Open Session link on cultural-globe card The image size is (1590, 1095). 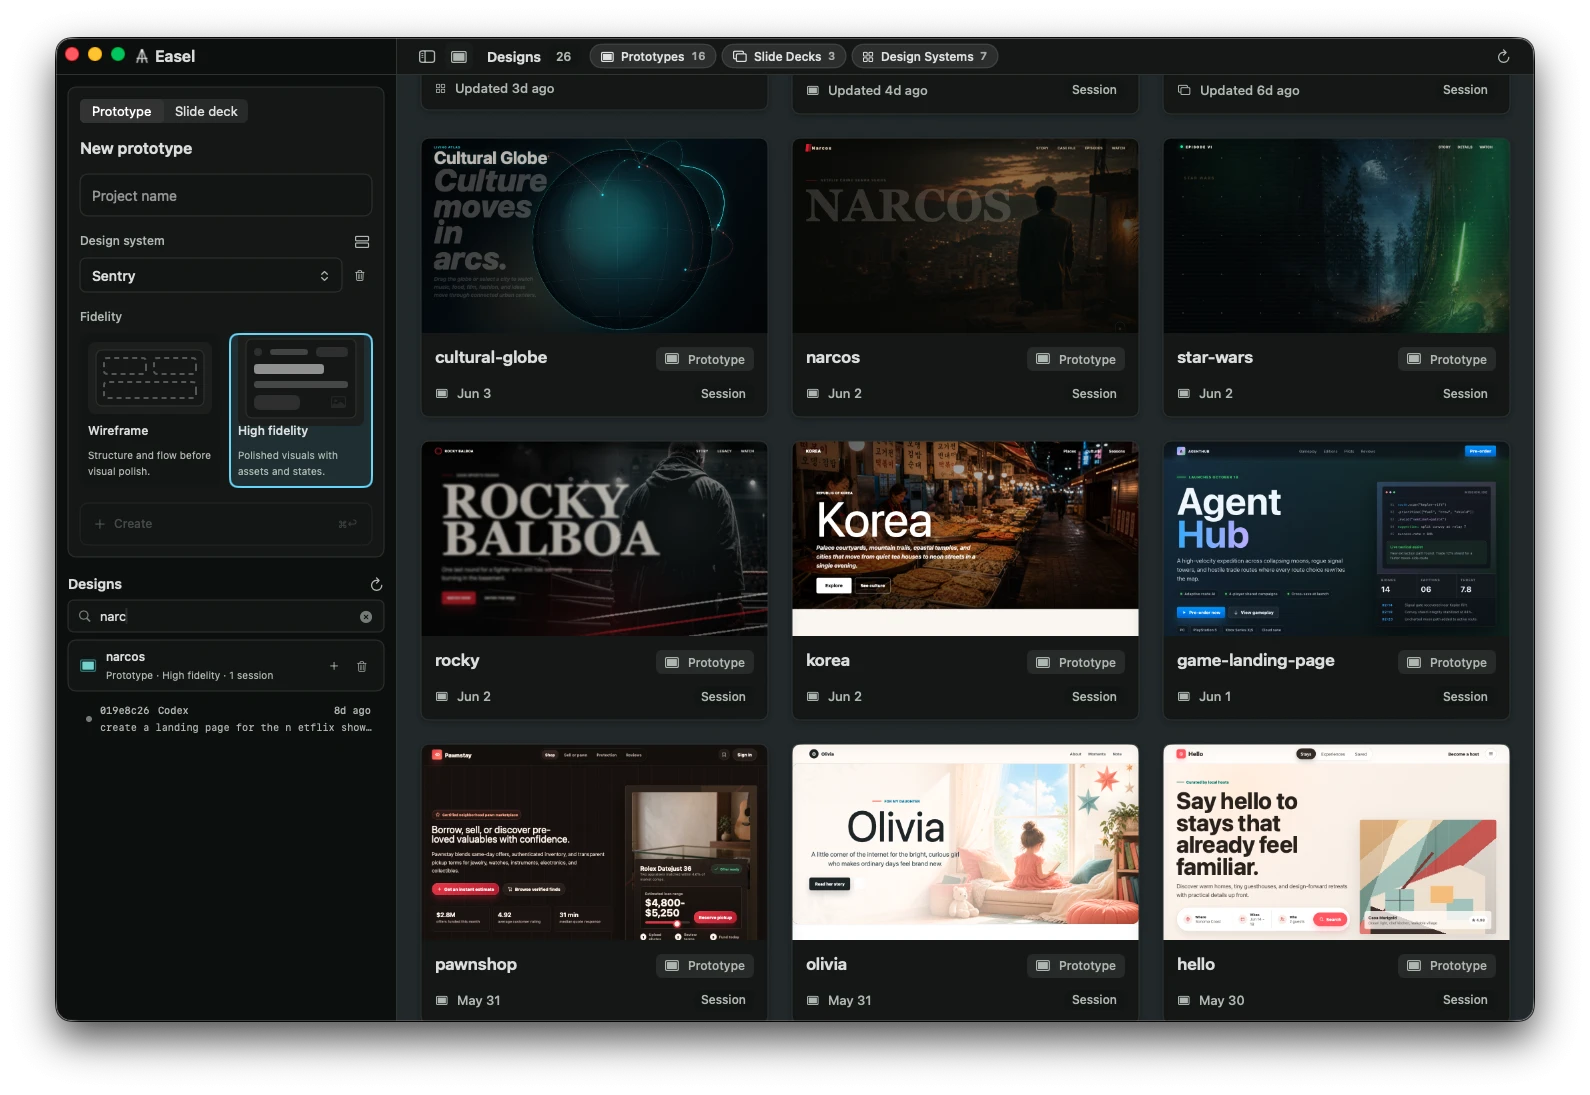723,394
